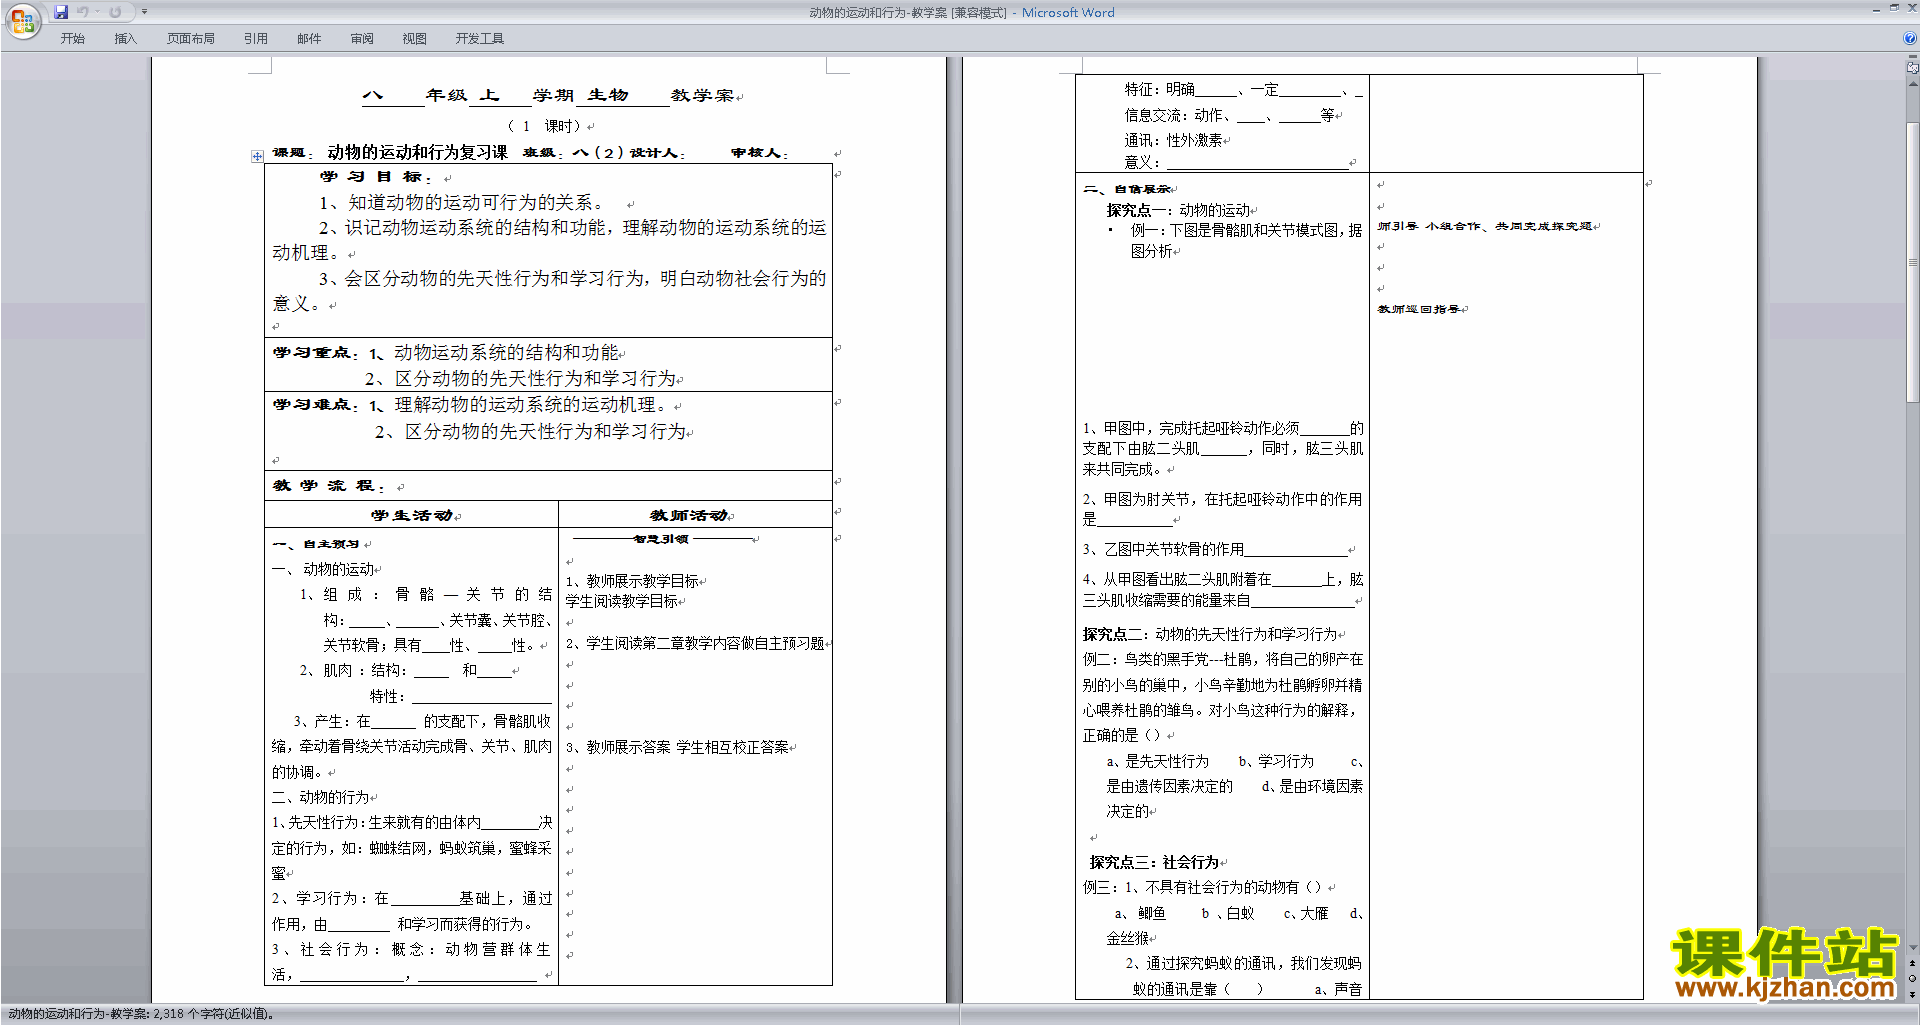Viewport: 1920px width, 1025px height.
Task: Open the 审阅 ribbon tab
Action: [x=362, y=38]
